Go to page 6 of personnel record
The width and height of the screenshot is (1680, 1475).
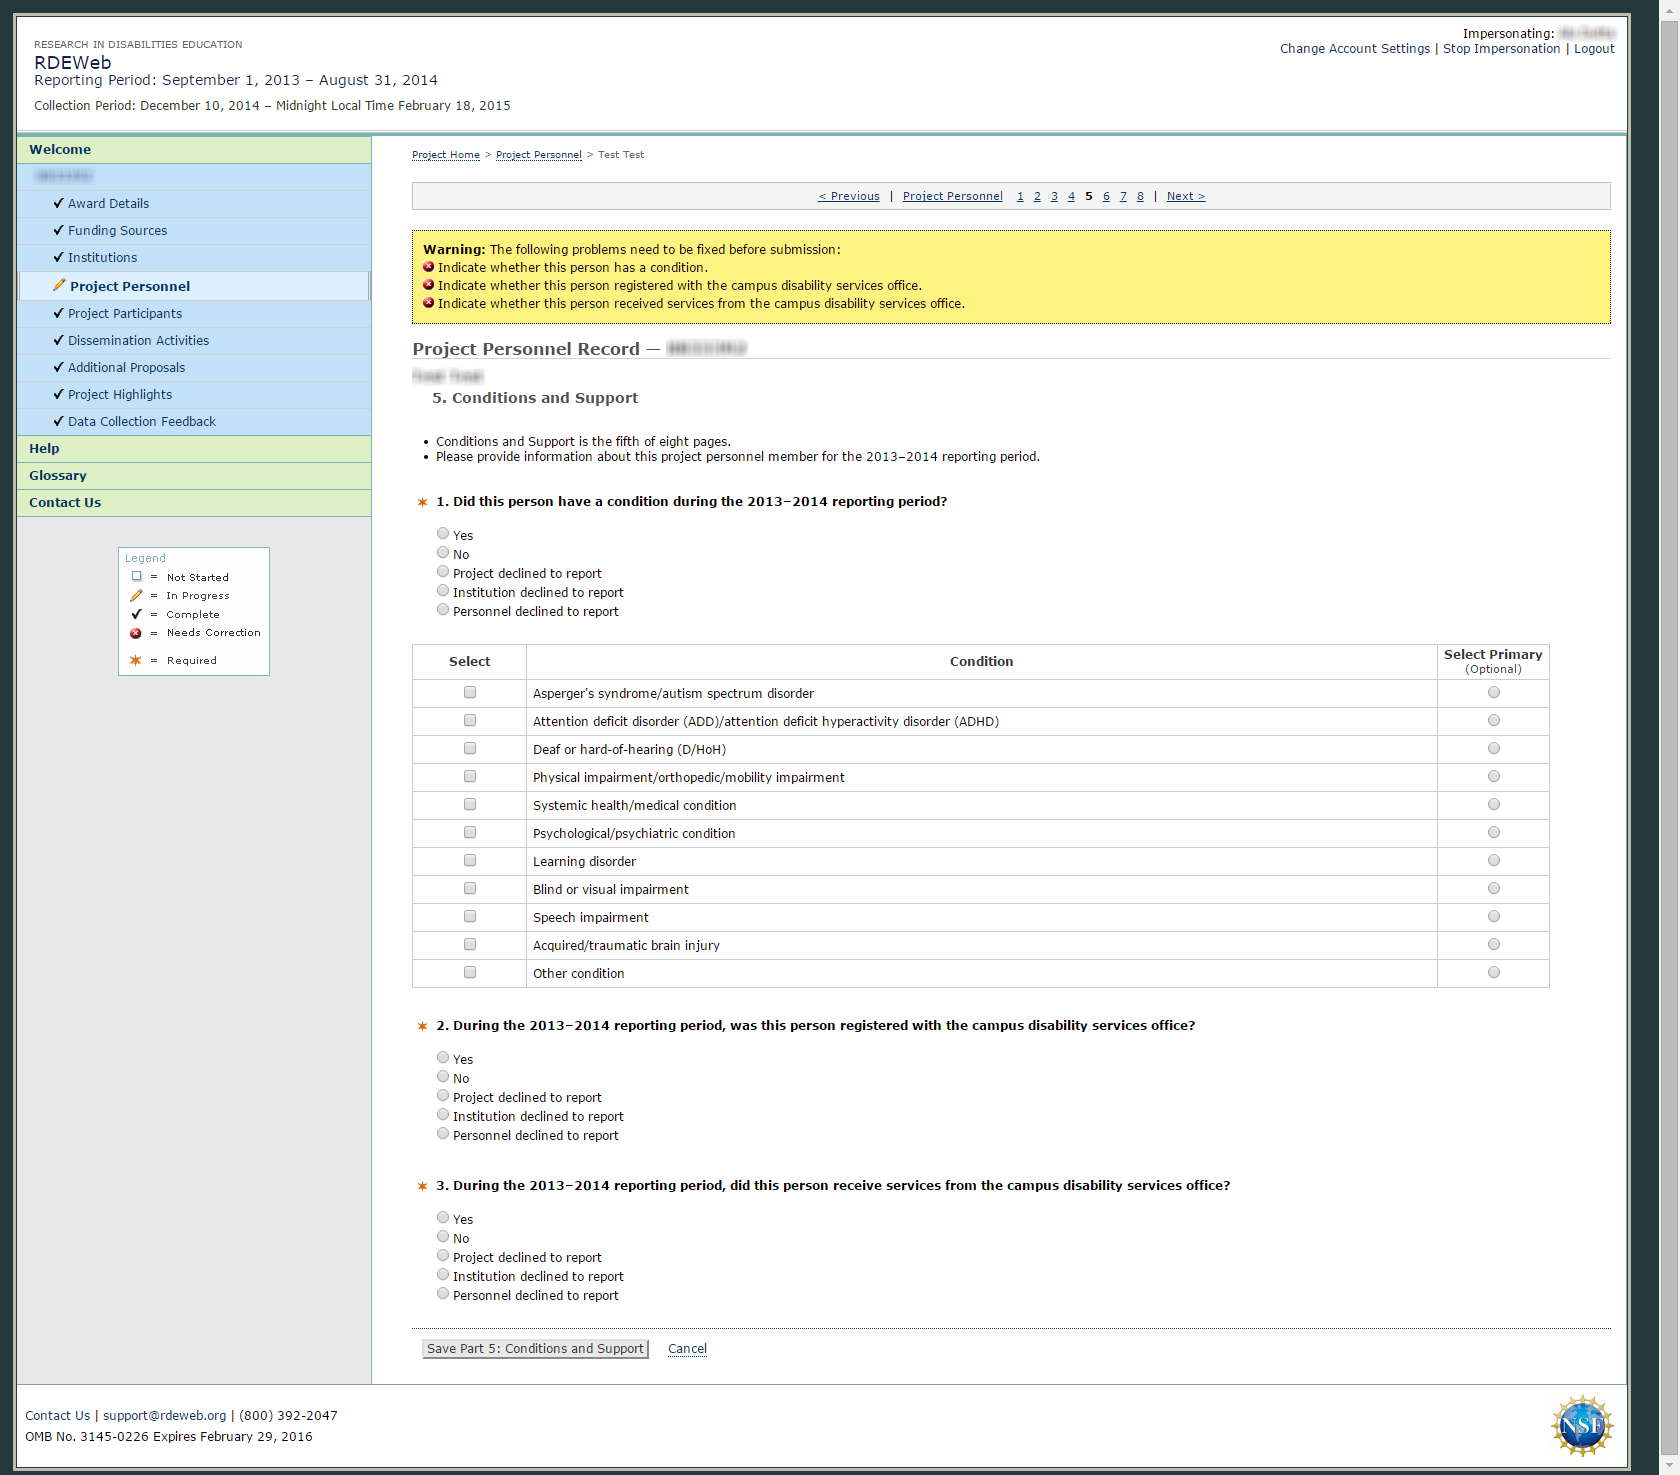[1106, 196]
